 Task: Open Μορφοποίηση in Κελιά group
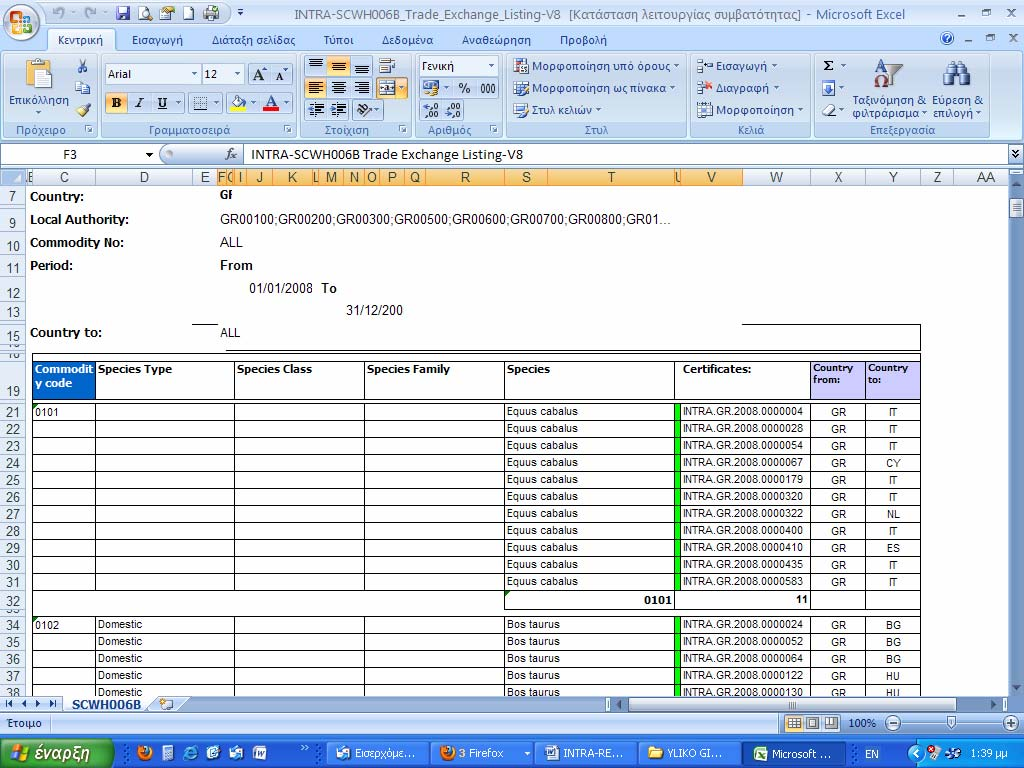[750, 110]
